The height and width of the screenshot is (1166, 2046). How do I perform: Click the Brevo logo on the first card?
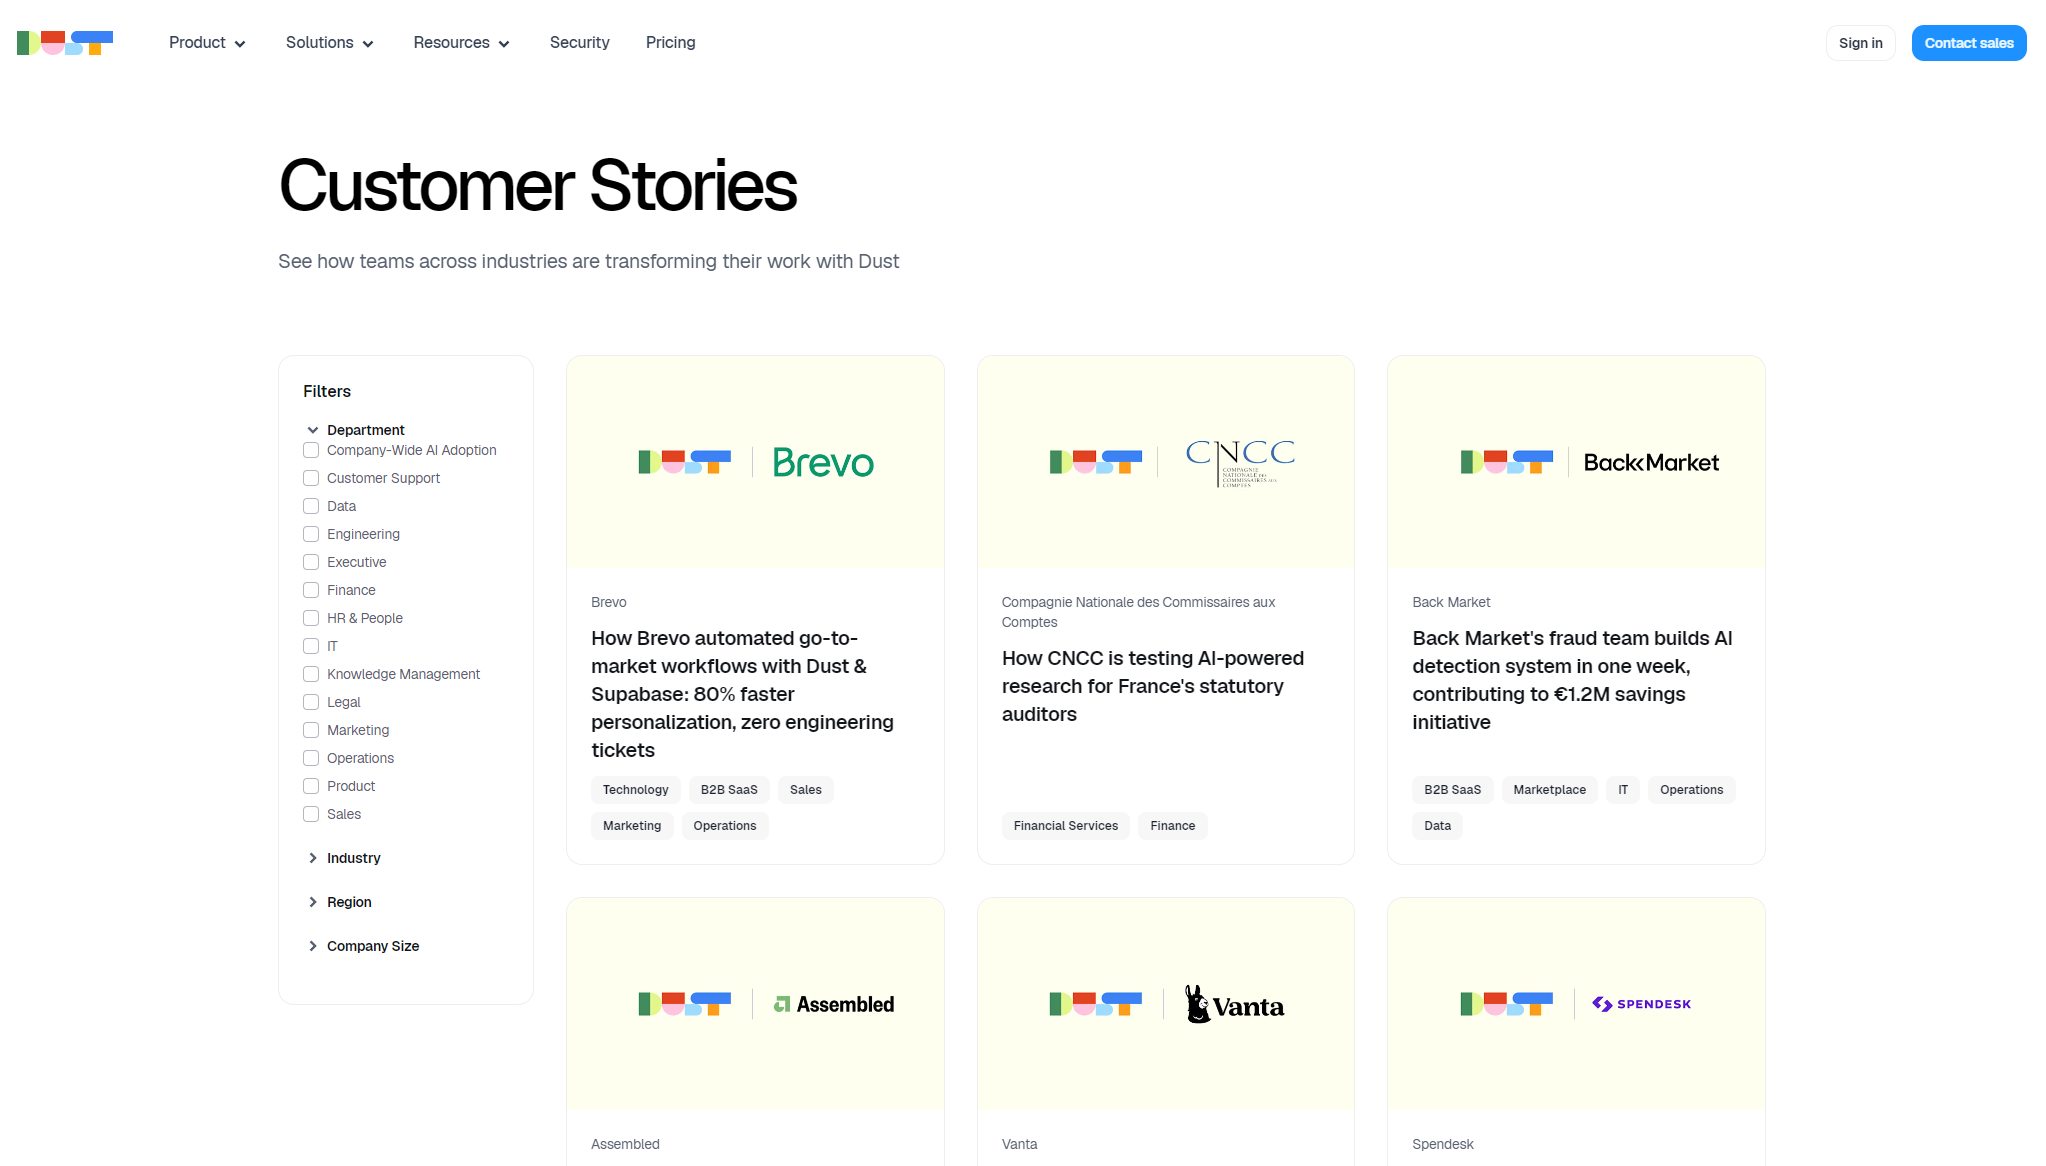click(x=823, y=463)
